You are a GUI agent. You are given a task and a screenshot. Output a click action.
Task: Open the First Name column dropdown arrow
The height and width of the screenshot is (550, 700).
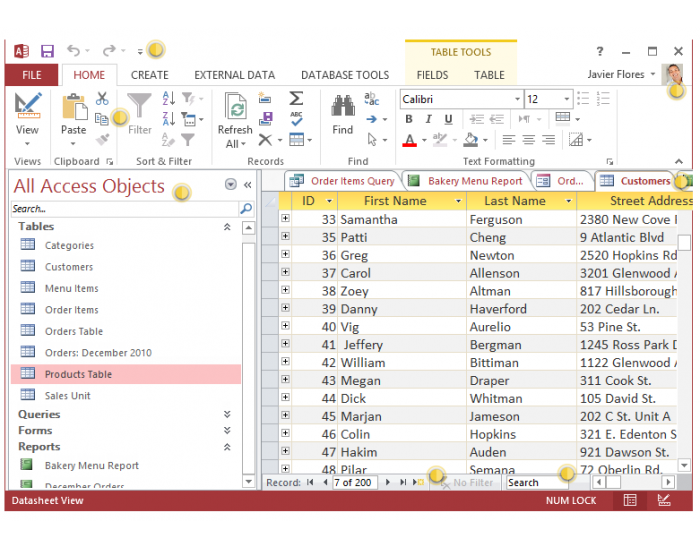point(458,201)
